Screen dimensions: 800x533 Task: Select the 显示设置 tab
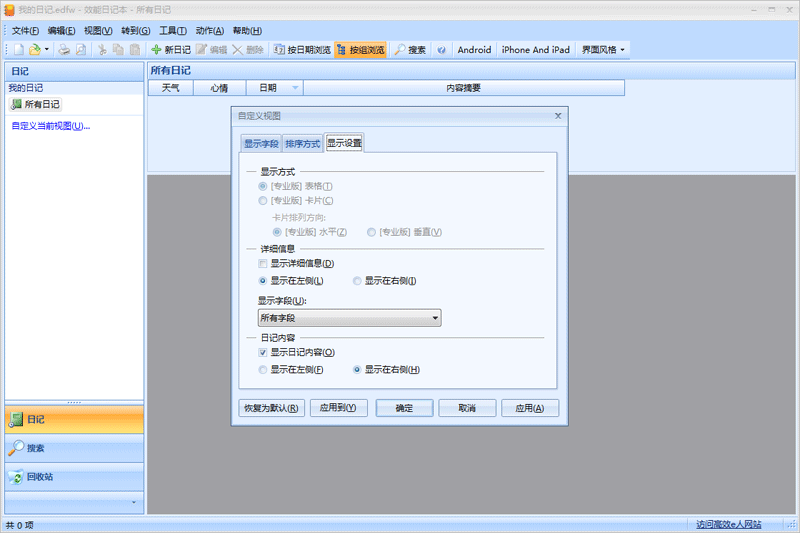(x=344, y=143)
